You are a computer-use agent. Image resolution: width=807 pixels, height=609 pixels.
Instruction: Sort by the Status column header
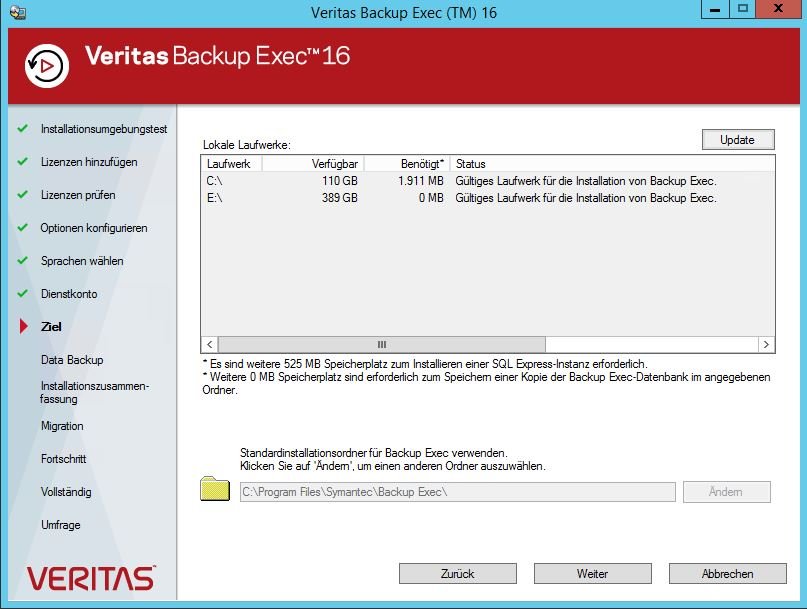612,164
